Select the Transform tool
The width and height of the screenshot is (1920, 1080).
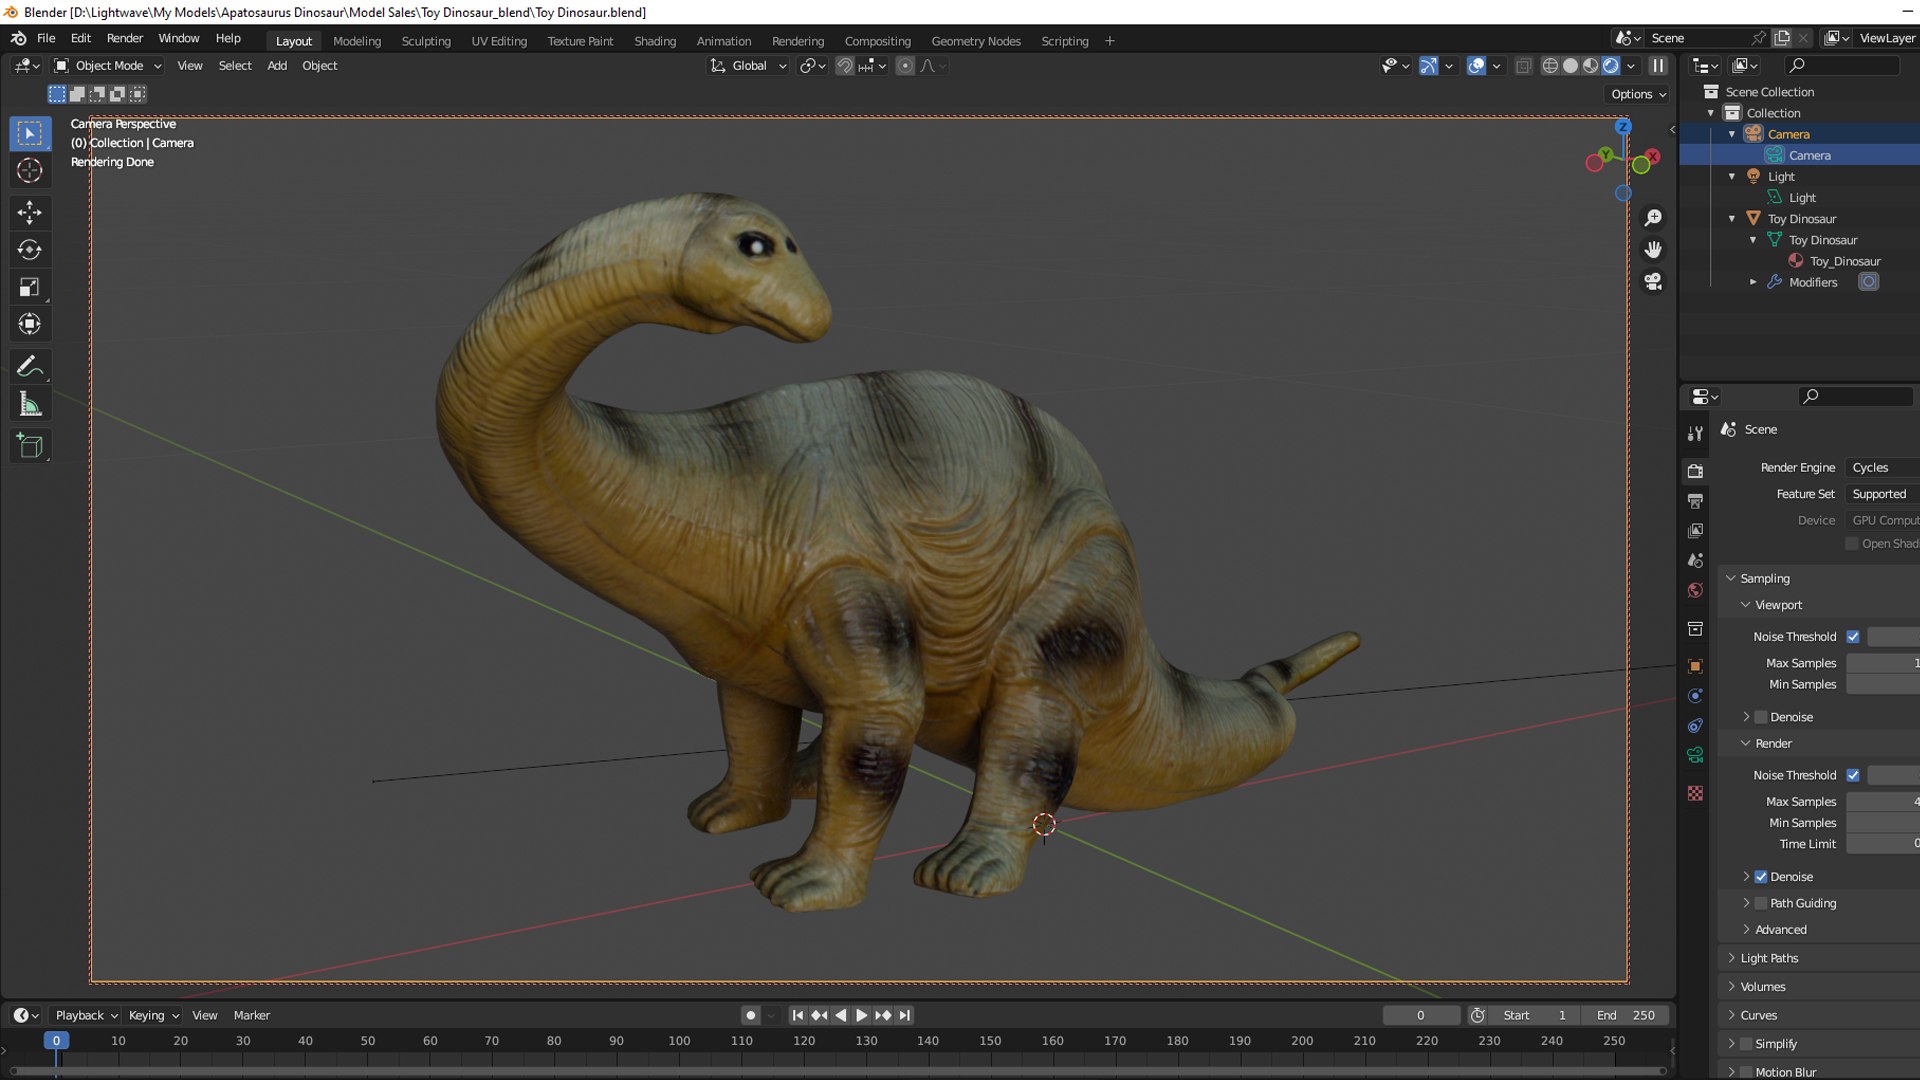click(x=30, y=324)
